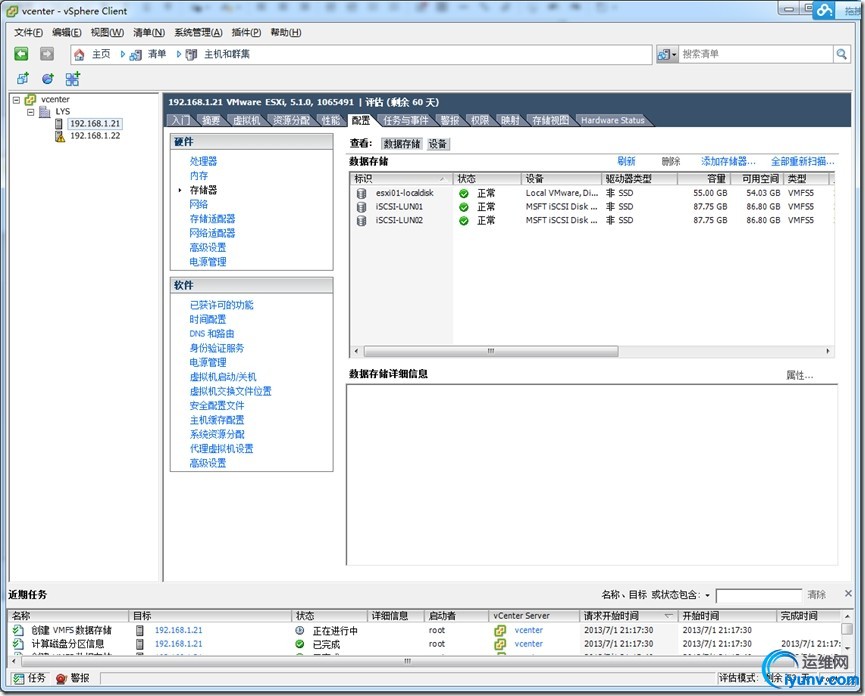Screen dimensions: 865x696
Task: Open the View menu
Action: [107, 33]
